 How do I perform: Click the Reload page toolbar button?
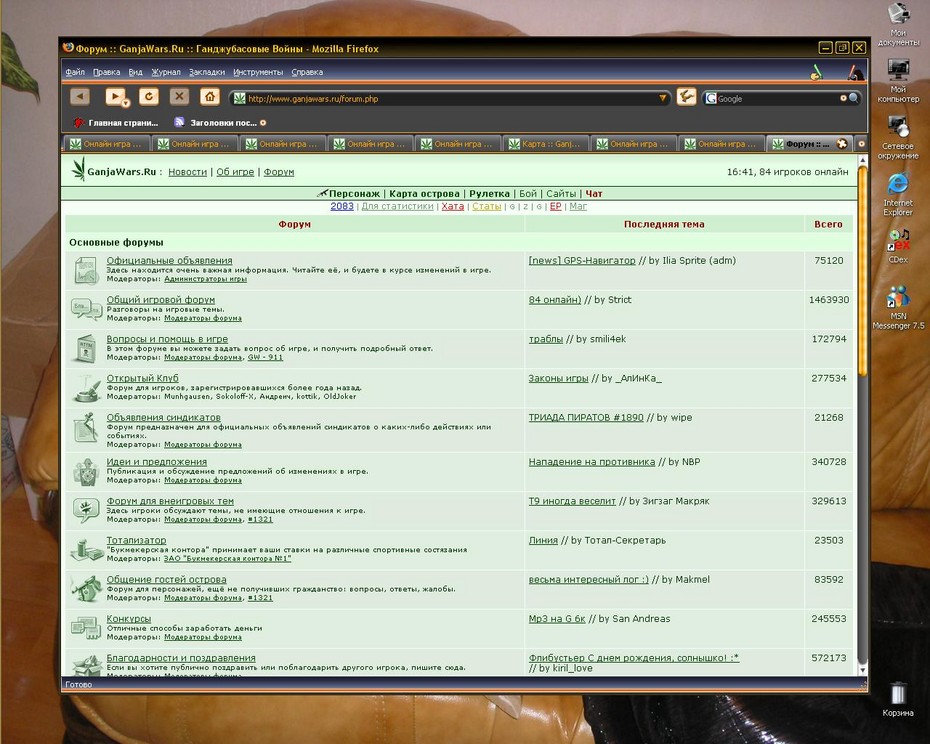(149, 96)
